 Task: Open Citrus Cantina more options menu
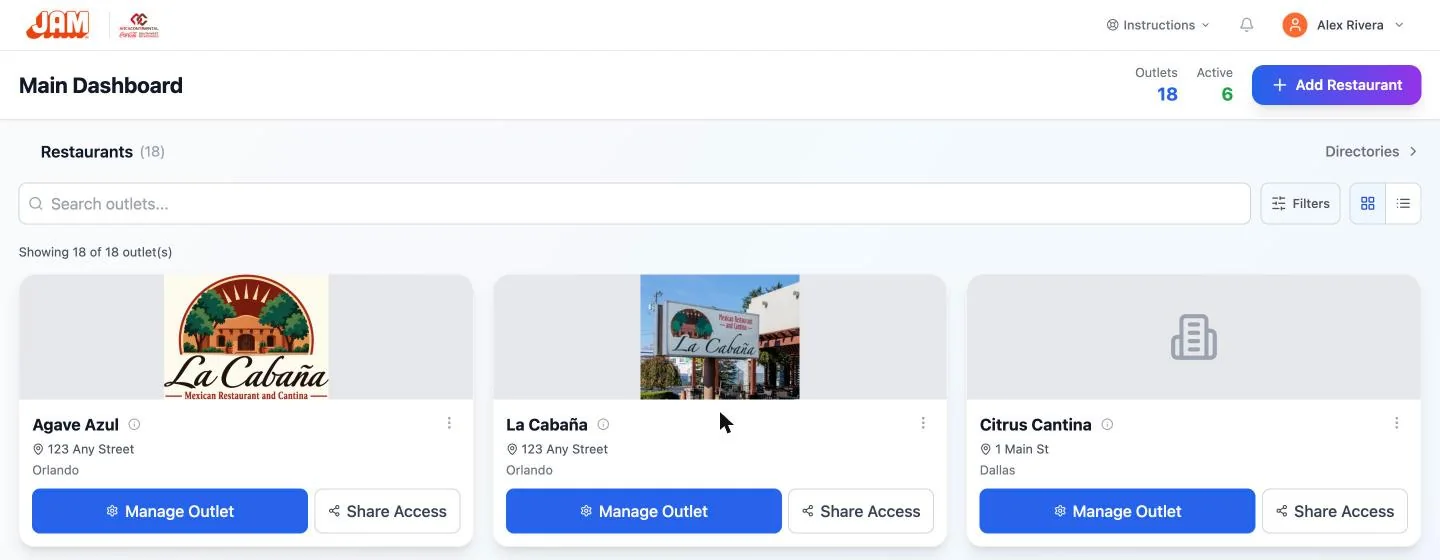click(x=1397, y=423)
